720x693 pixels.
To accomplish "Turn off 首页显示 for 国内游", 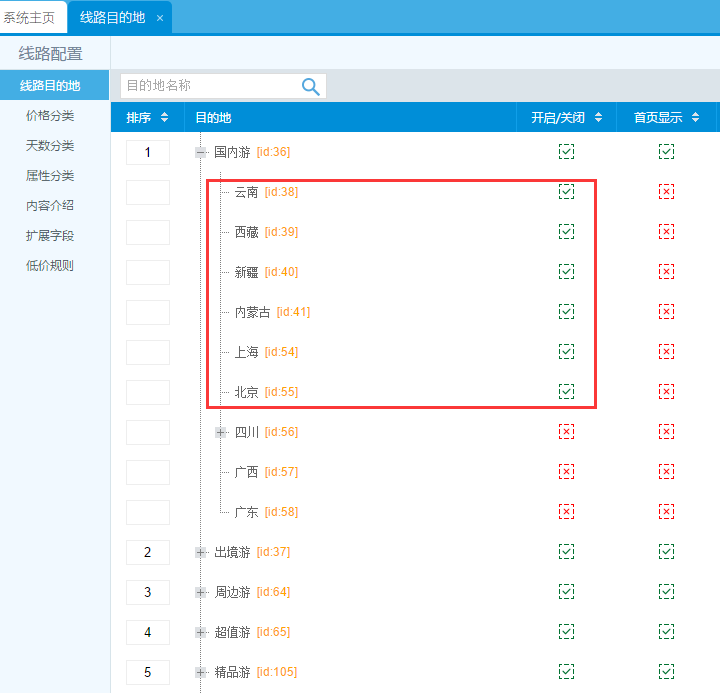I will tap(666, 152).
